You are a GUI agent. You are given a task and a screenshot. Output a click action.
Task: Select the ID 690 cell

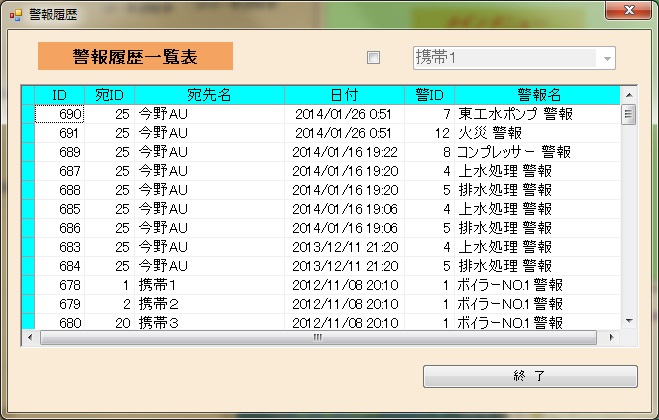60,115
